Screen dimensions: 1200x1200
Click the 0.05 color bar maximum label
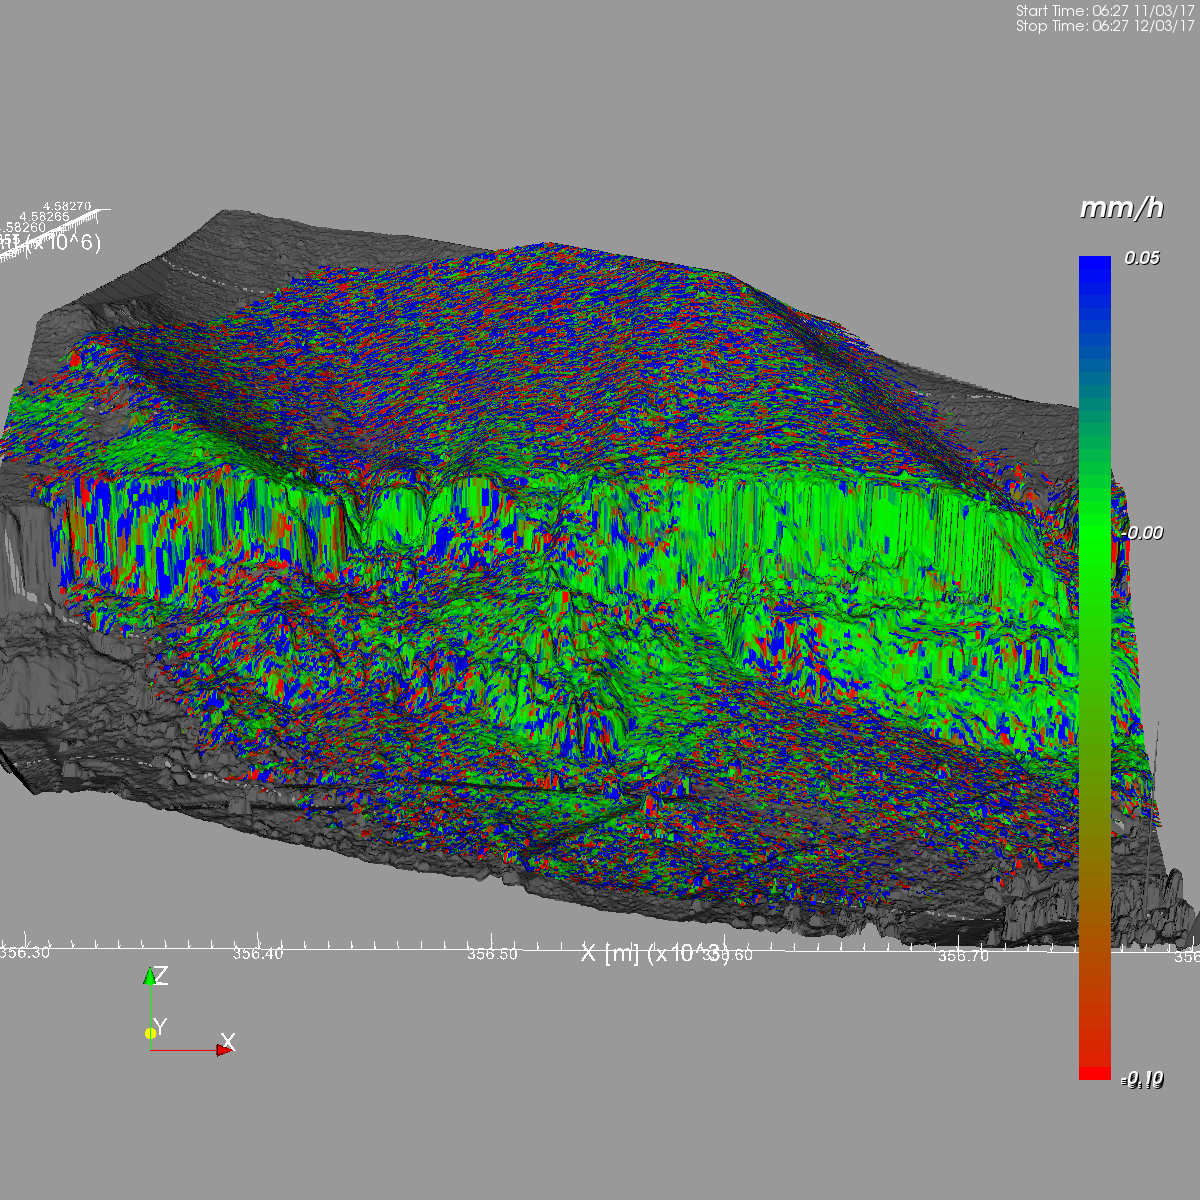[1142, 258]
